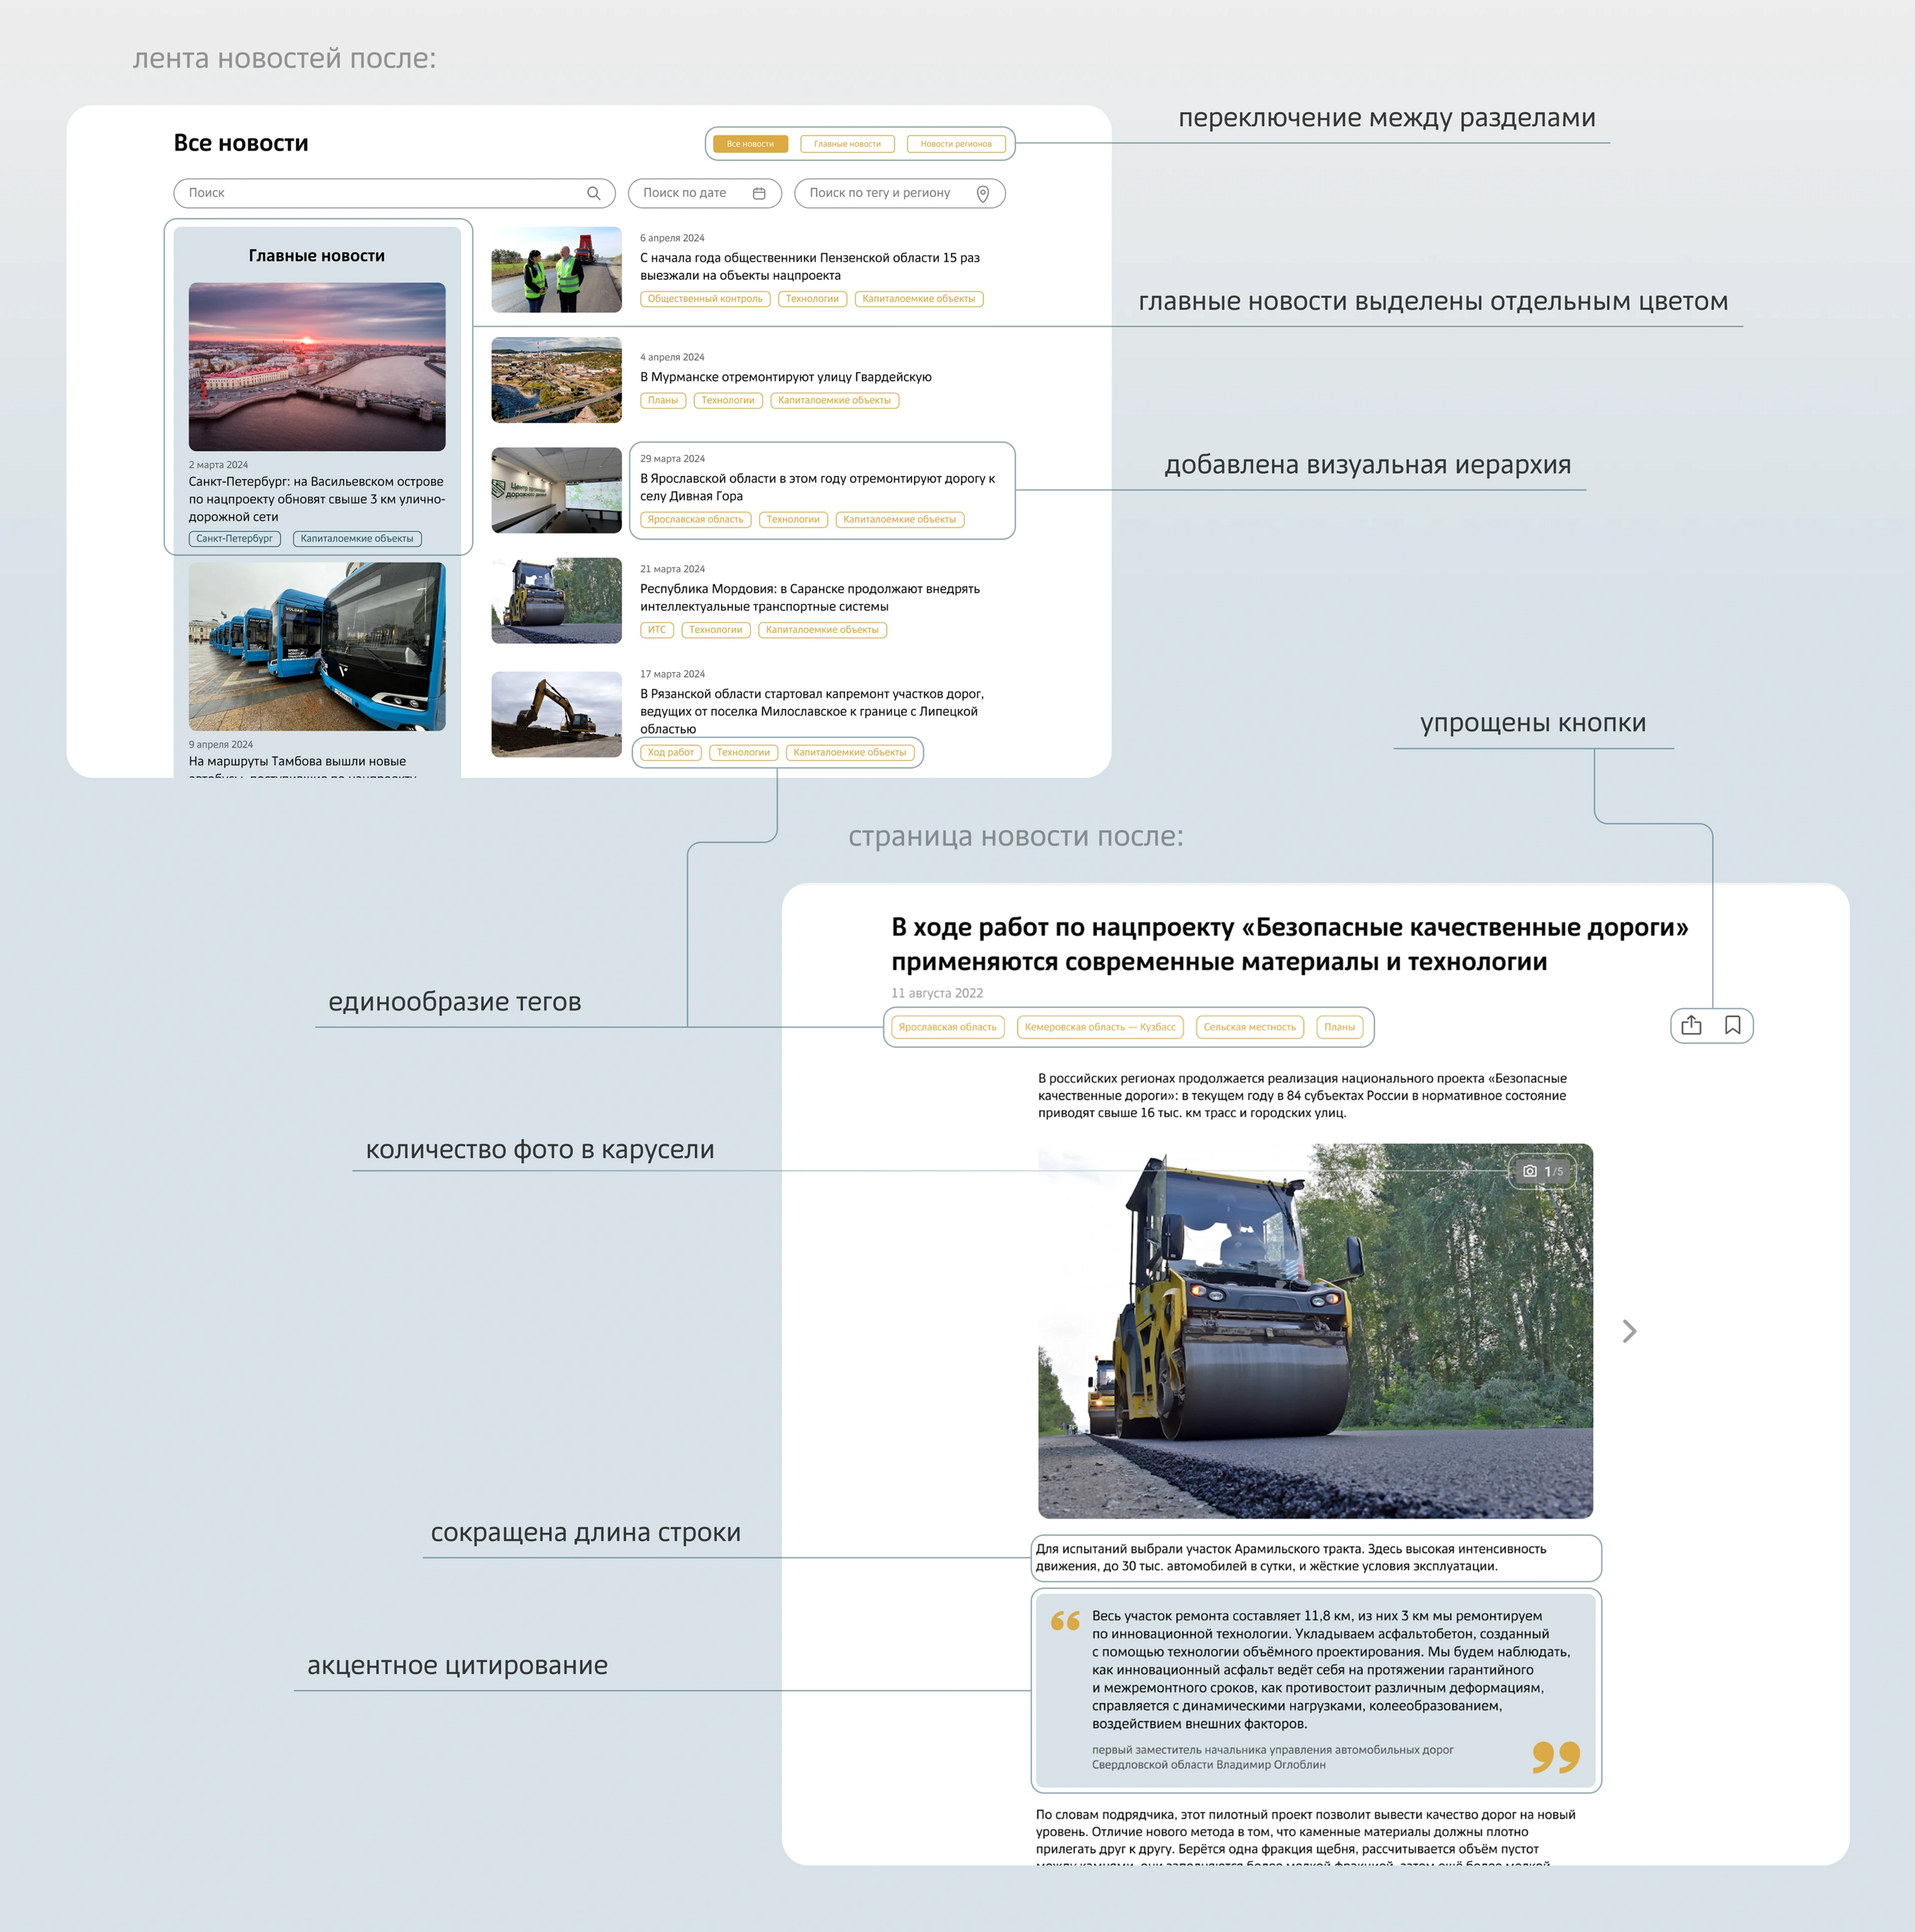Open the calendar date picker icon
This screenshot has height=1932, width=1915.
tap(759, 193)
